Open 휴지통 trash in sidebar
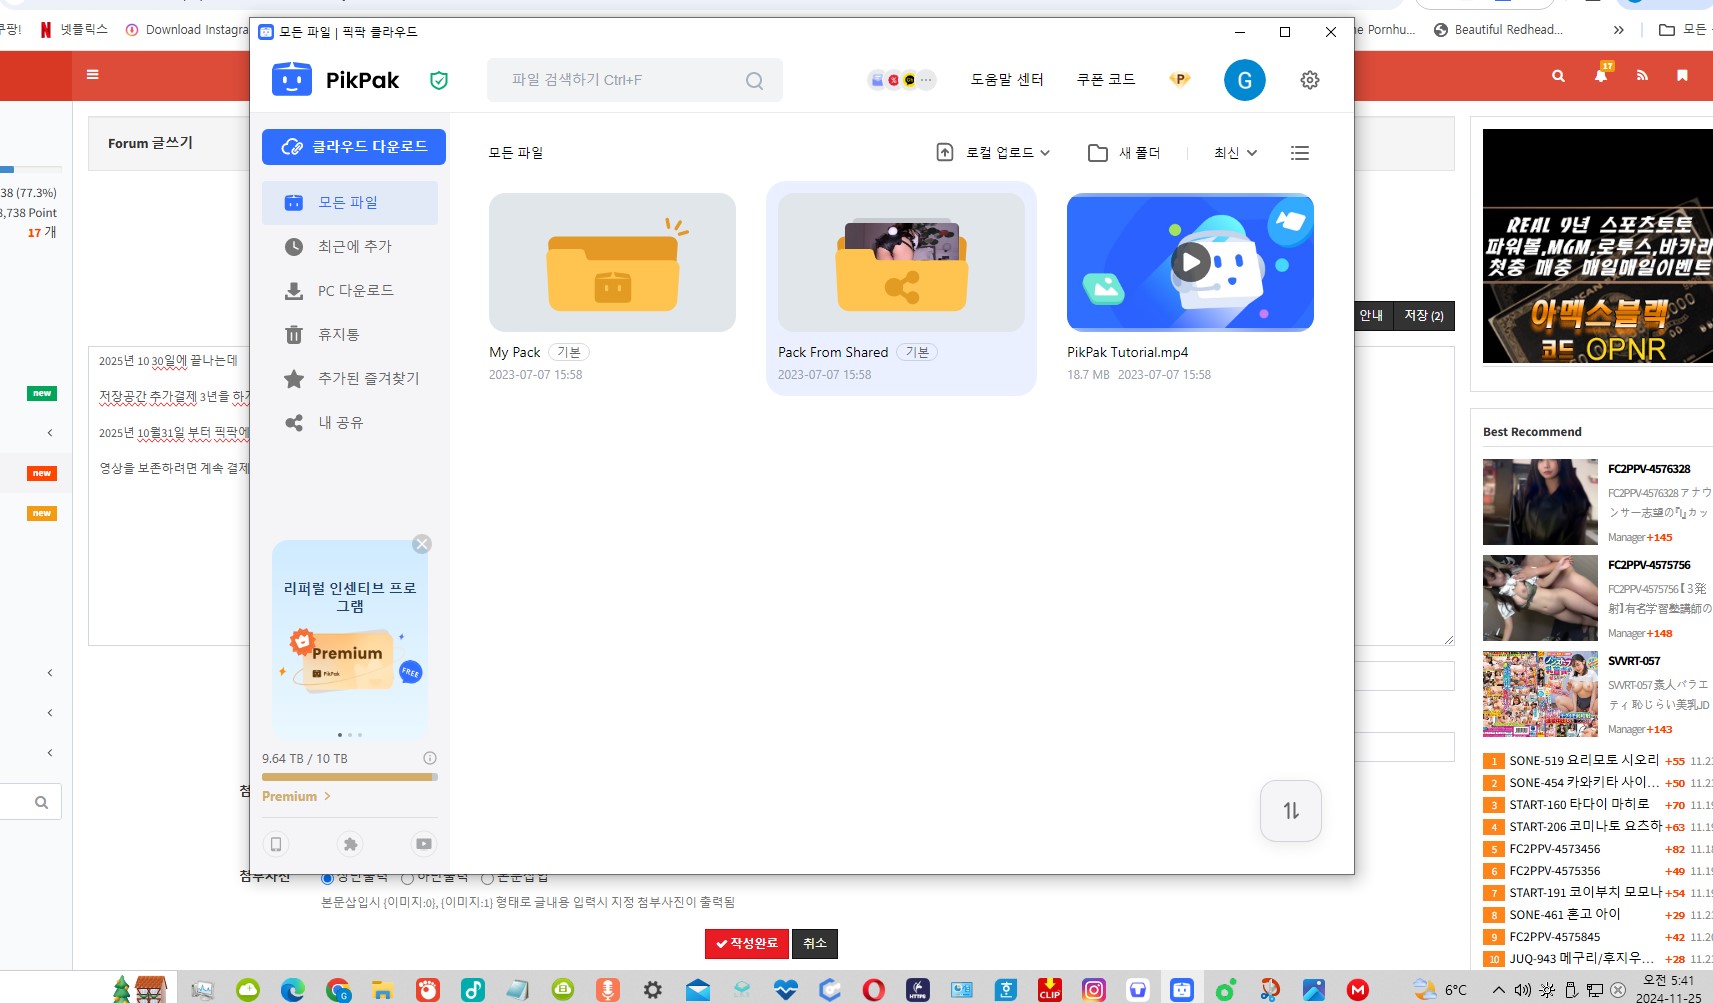The height and width of the screenshot is (1003, 1713). 350,335
